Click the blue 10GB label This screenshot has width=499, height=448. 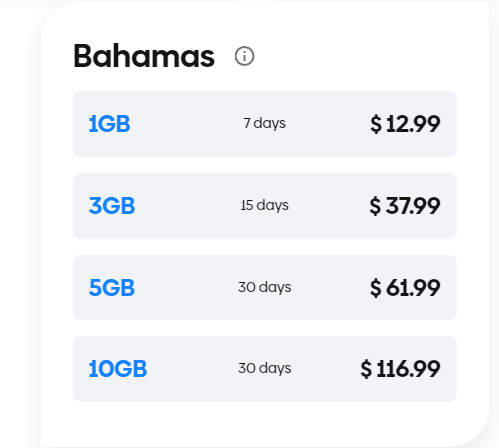click(118, 369)
